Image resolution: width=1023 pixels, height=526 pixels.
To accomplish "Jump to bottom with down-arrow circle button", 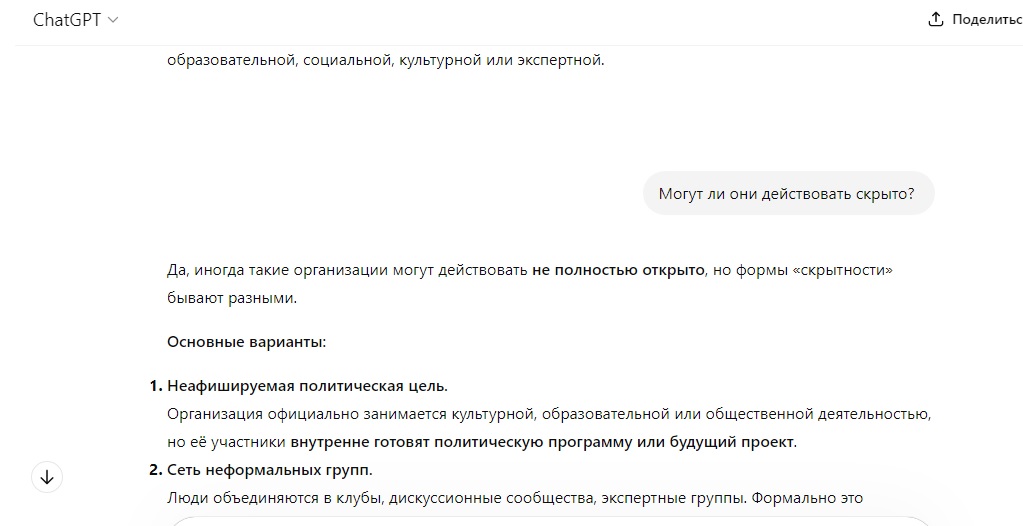I will (x=47, y=477).
